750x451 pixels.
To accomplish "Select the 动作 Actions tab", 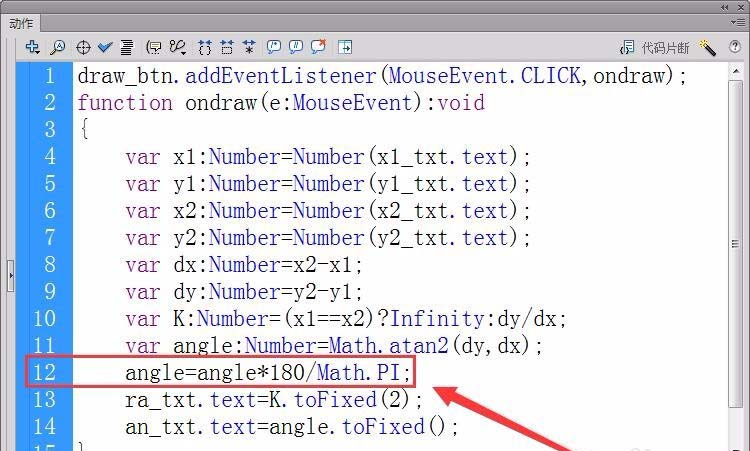I will pos(21,23).
